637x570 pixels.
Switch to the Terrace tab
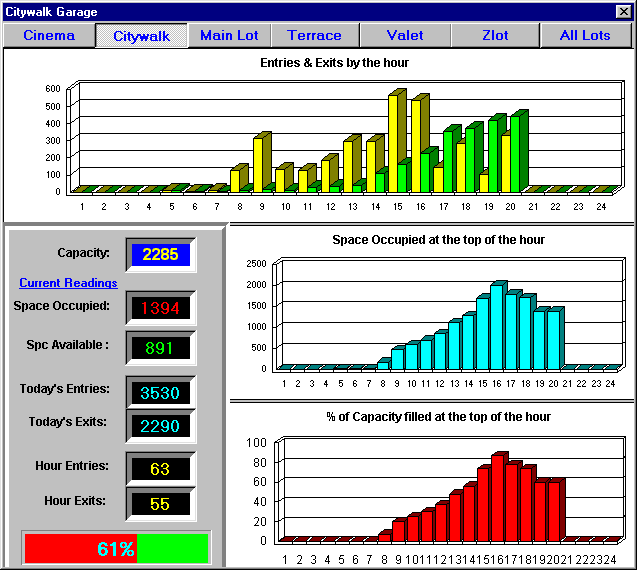pos(314,35)
